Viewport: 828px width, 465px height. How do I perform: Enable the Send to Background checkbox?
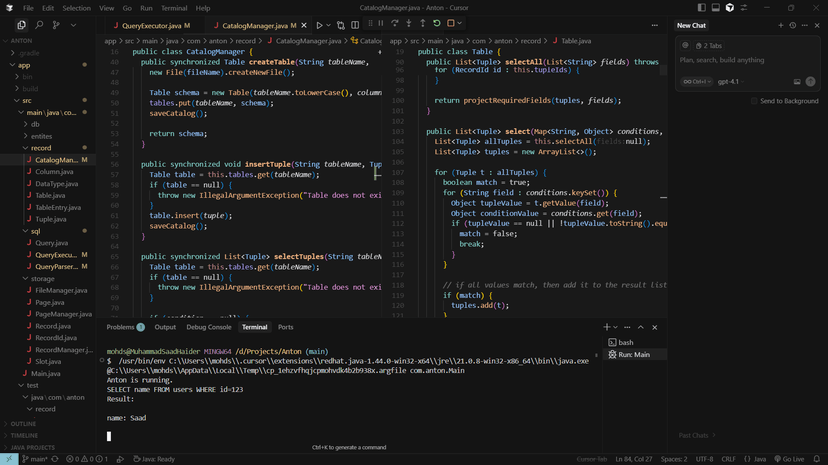(x=754, y=101)
